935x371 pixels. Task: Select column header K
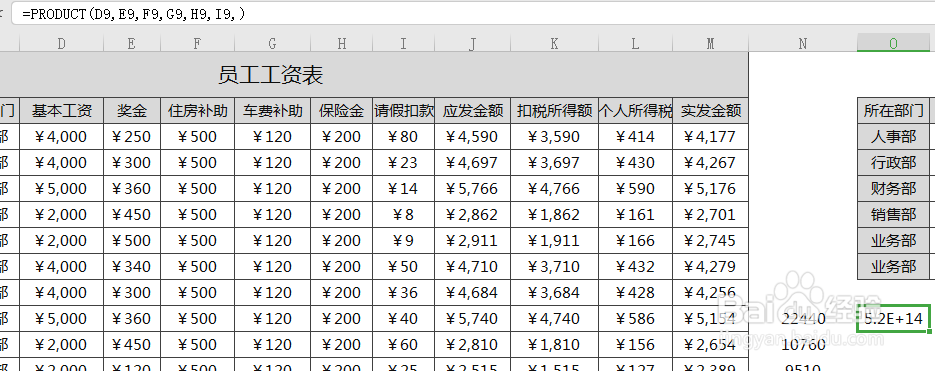(x=555, y=43)
